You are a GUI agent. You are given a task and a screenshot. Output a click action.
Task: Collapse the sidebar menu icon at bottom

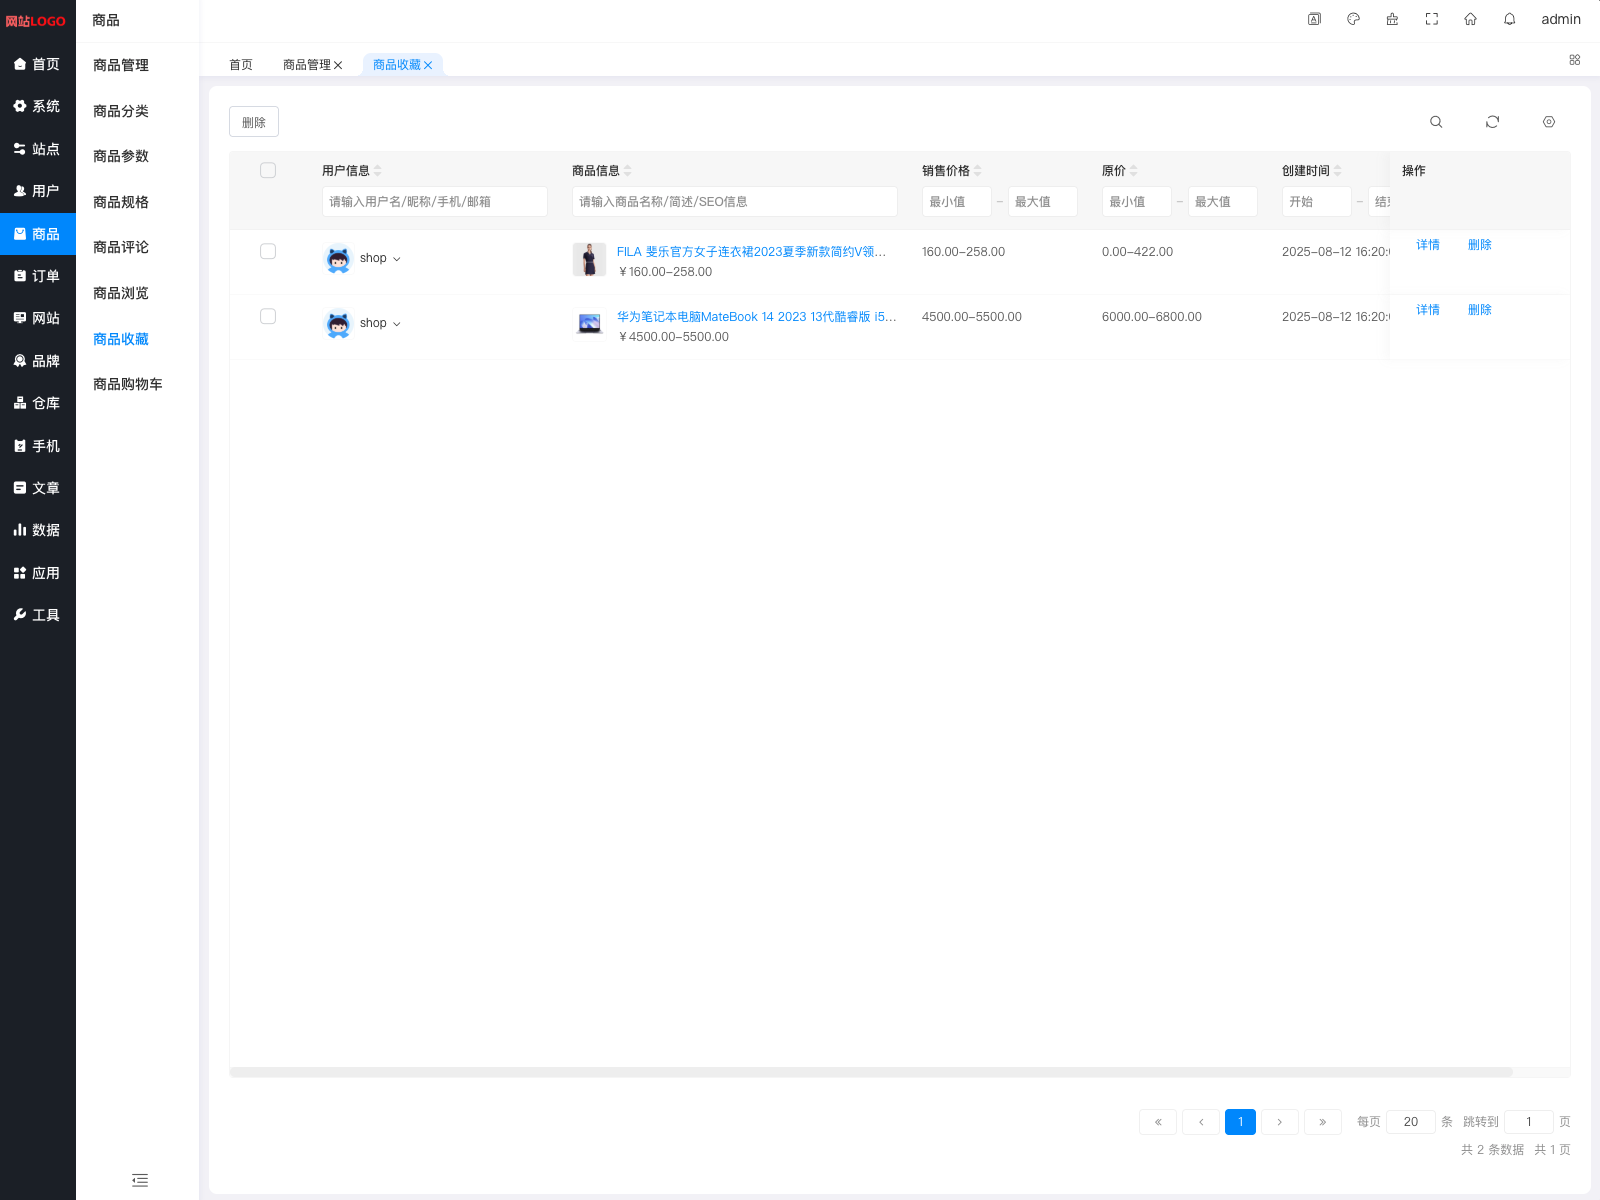(x=140, y=1180)
